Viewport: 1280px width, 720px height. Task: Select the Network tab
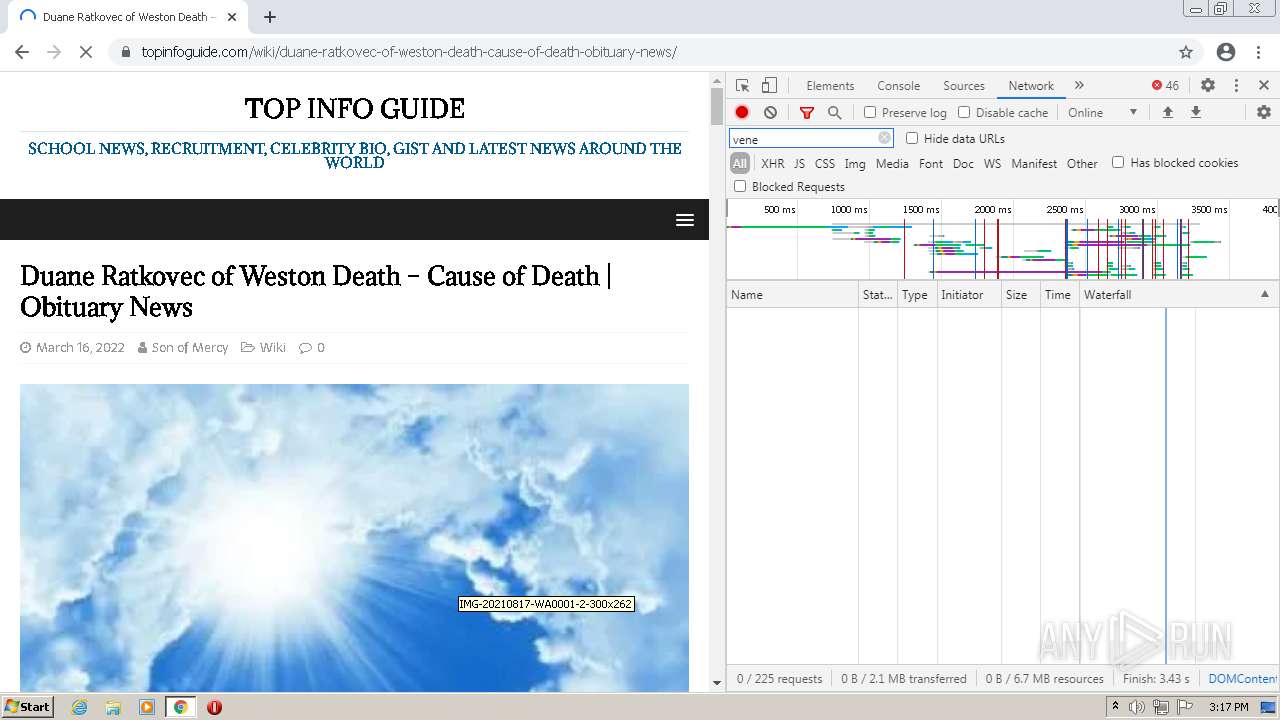[x=1031, y=86]
